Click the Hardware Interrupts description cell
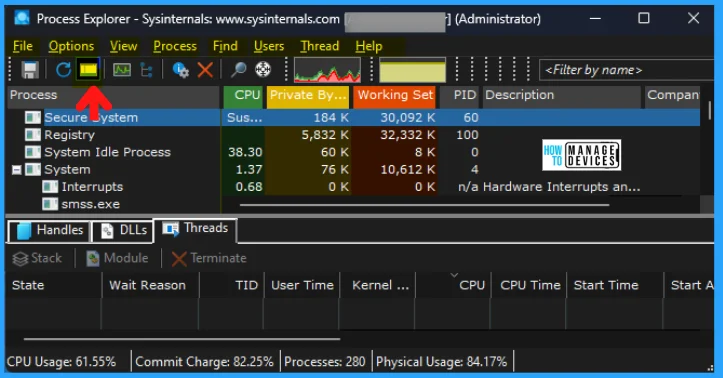Image resolution: width=723 pixels, height=378 pixels. click(x=562, y=187)
